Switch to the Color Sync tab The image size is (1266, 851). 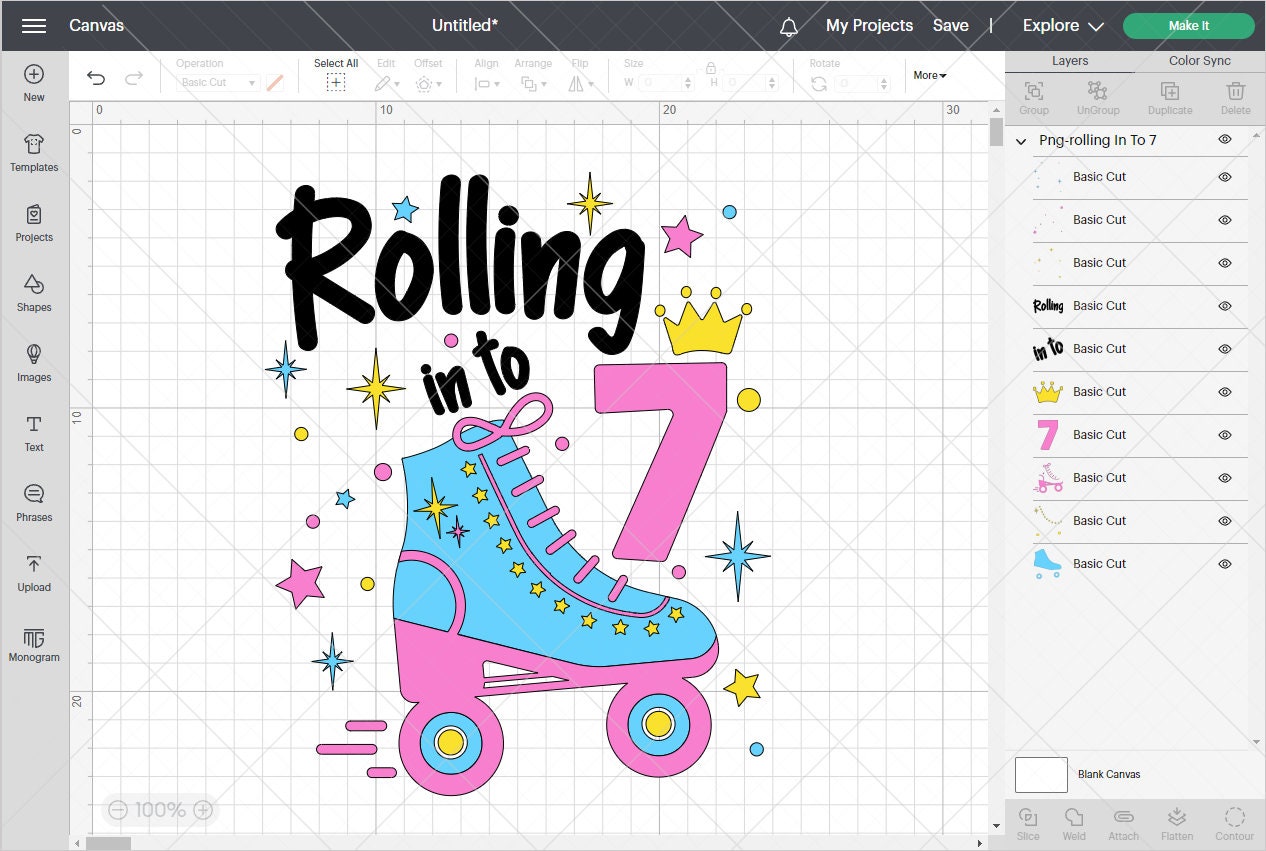(1199, 60)
